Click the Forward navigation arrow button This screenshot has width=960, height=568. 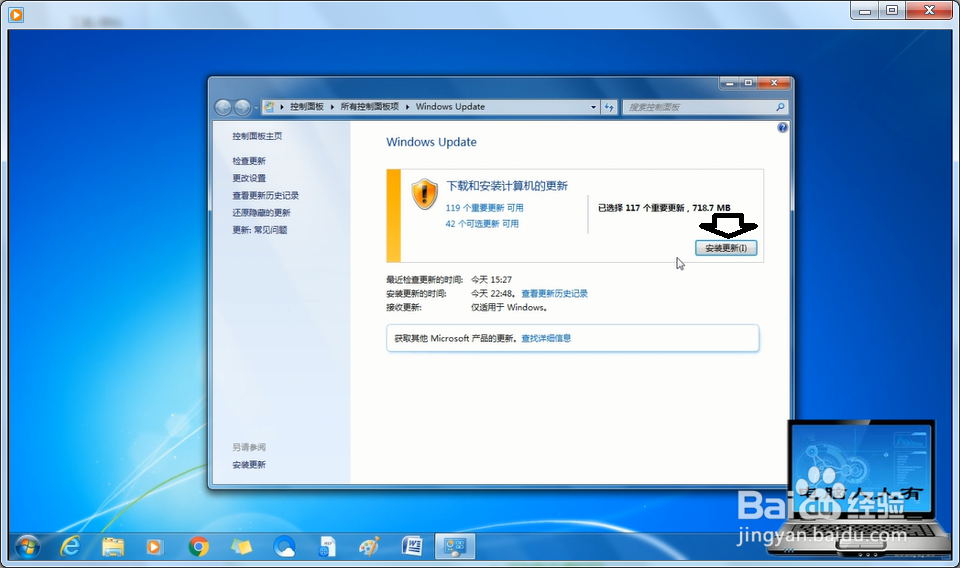pos(242,107)
